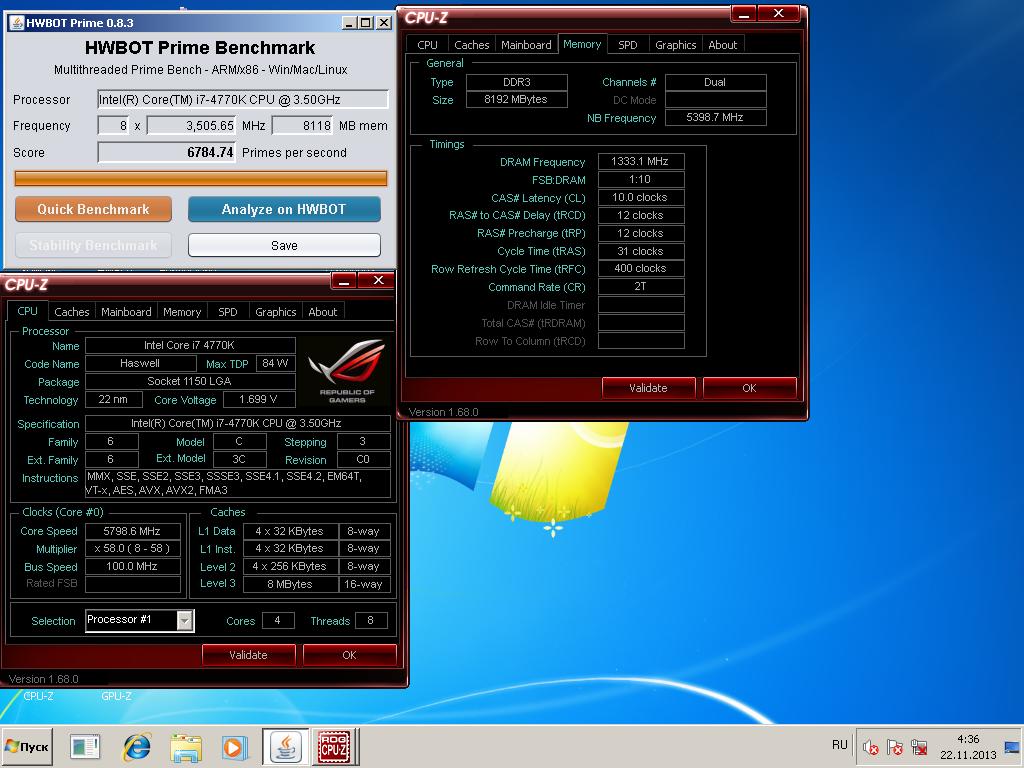Viewport: 1024px width, 768px height.
Task: Select SPD tab in CPU-Z Memory window
Action: click(628, 45)
